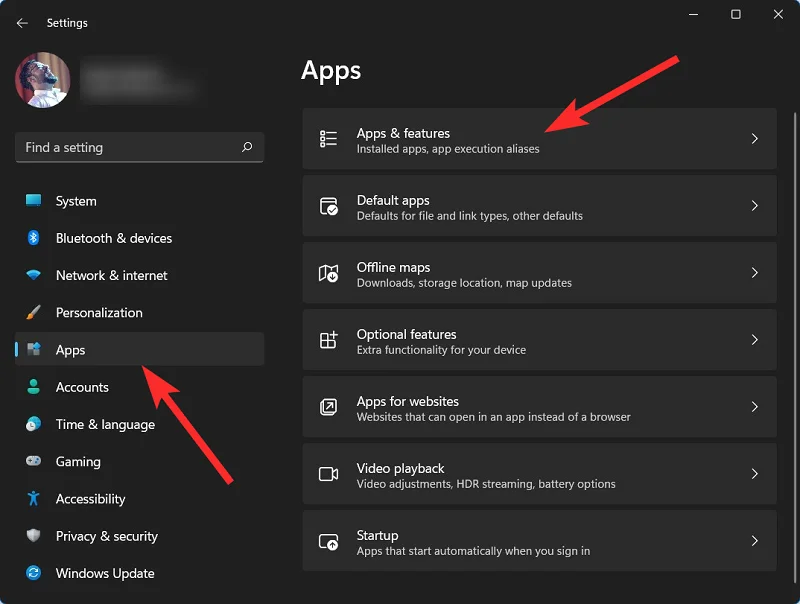Viewport: 800px width, 604px height.
Task: Click the search magnifier icon
Action: pos(247,147)
